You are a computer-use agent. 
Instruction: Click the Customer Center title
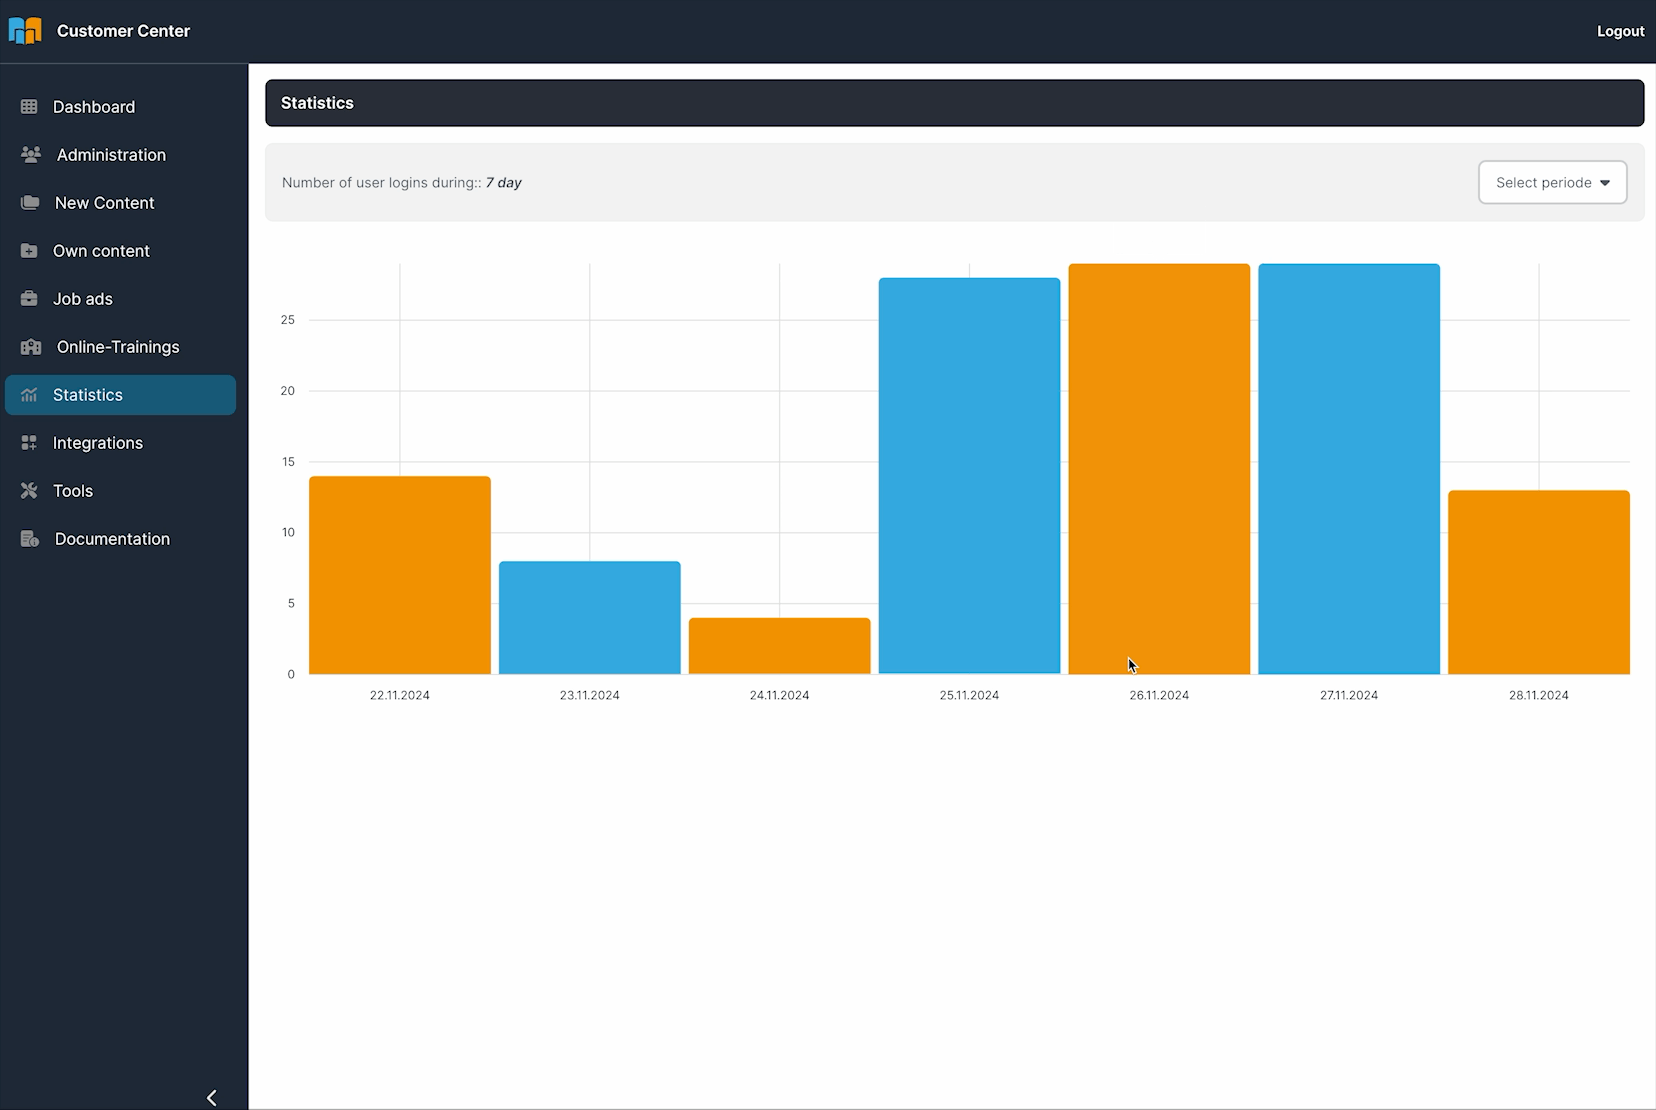(123, 31)
